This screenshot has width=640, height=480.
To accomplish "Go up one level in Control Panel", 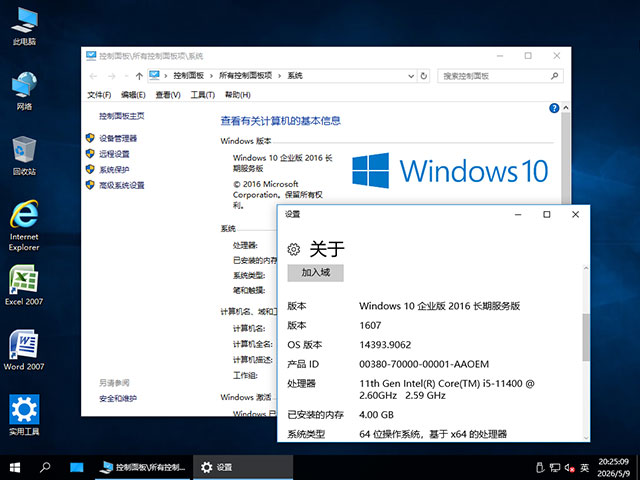I will (139, 76).
